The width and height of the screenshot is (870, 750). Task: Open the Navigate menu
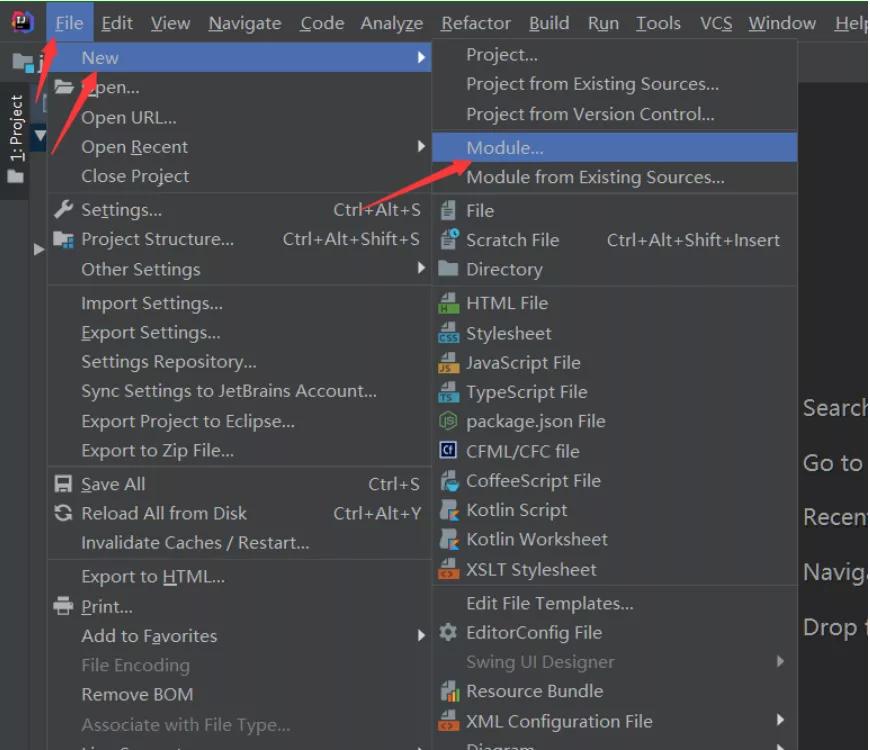pyautogui.click(x=245, y=23)
